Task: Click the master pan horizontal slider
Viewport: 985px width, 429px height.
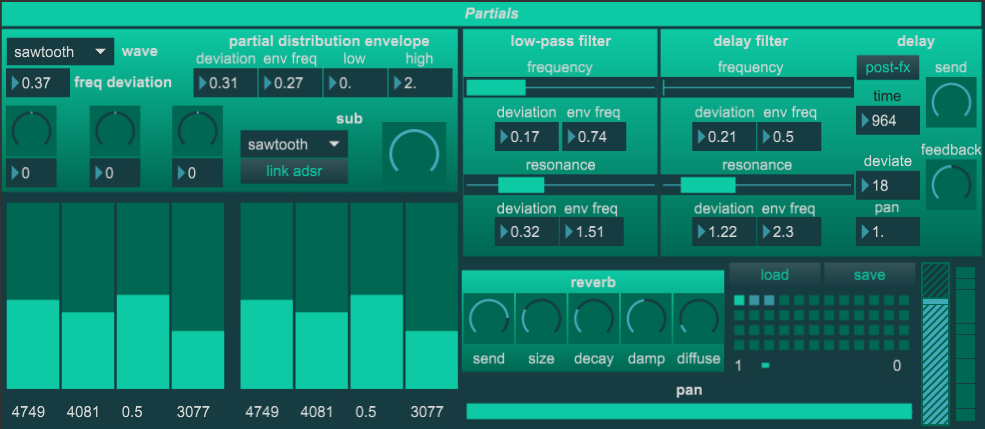Action: (x=689, y=411)
